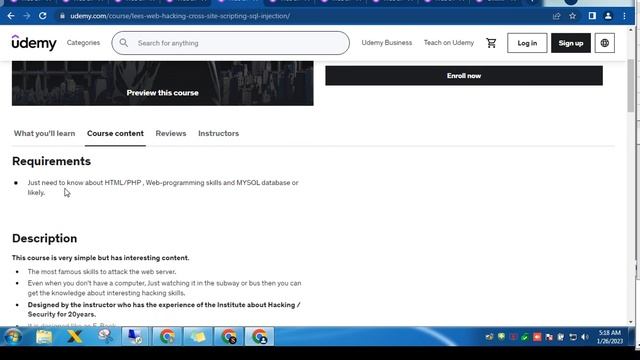Play the Preview this course video
The width and height of the screenshot is (640, 360).
pos(162,84)
